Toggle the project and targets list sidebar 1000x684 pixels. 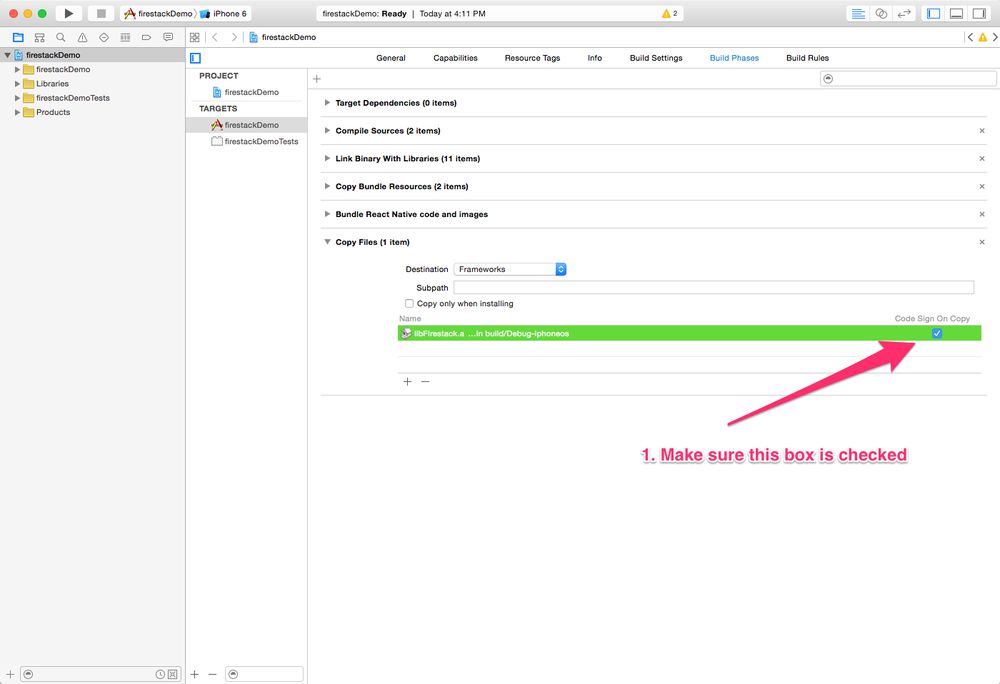pos(196,58)
